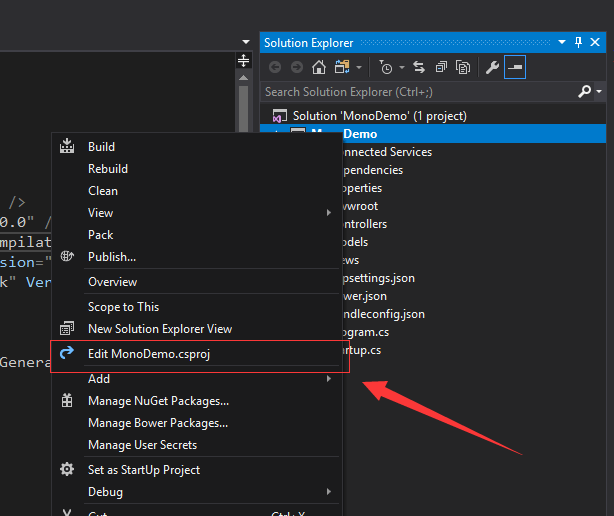Select bower.json in the tree
614x516 pixels.
[x=365, y=296]
